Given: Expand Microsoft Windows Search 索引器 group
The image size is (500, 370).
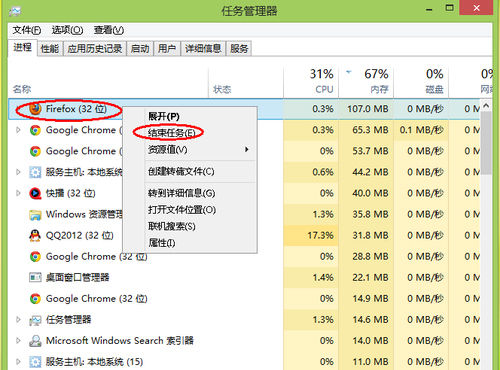Looking at the screenshot, I should (x=18, y=341).
